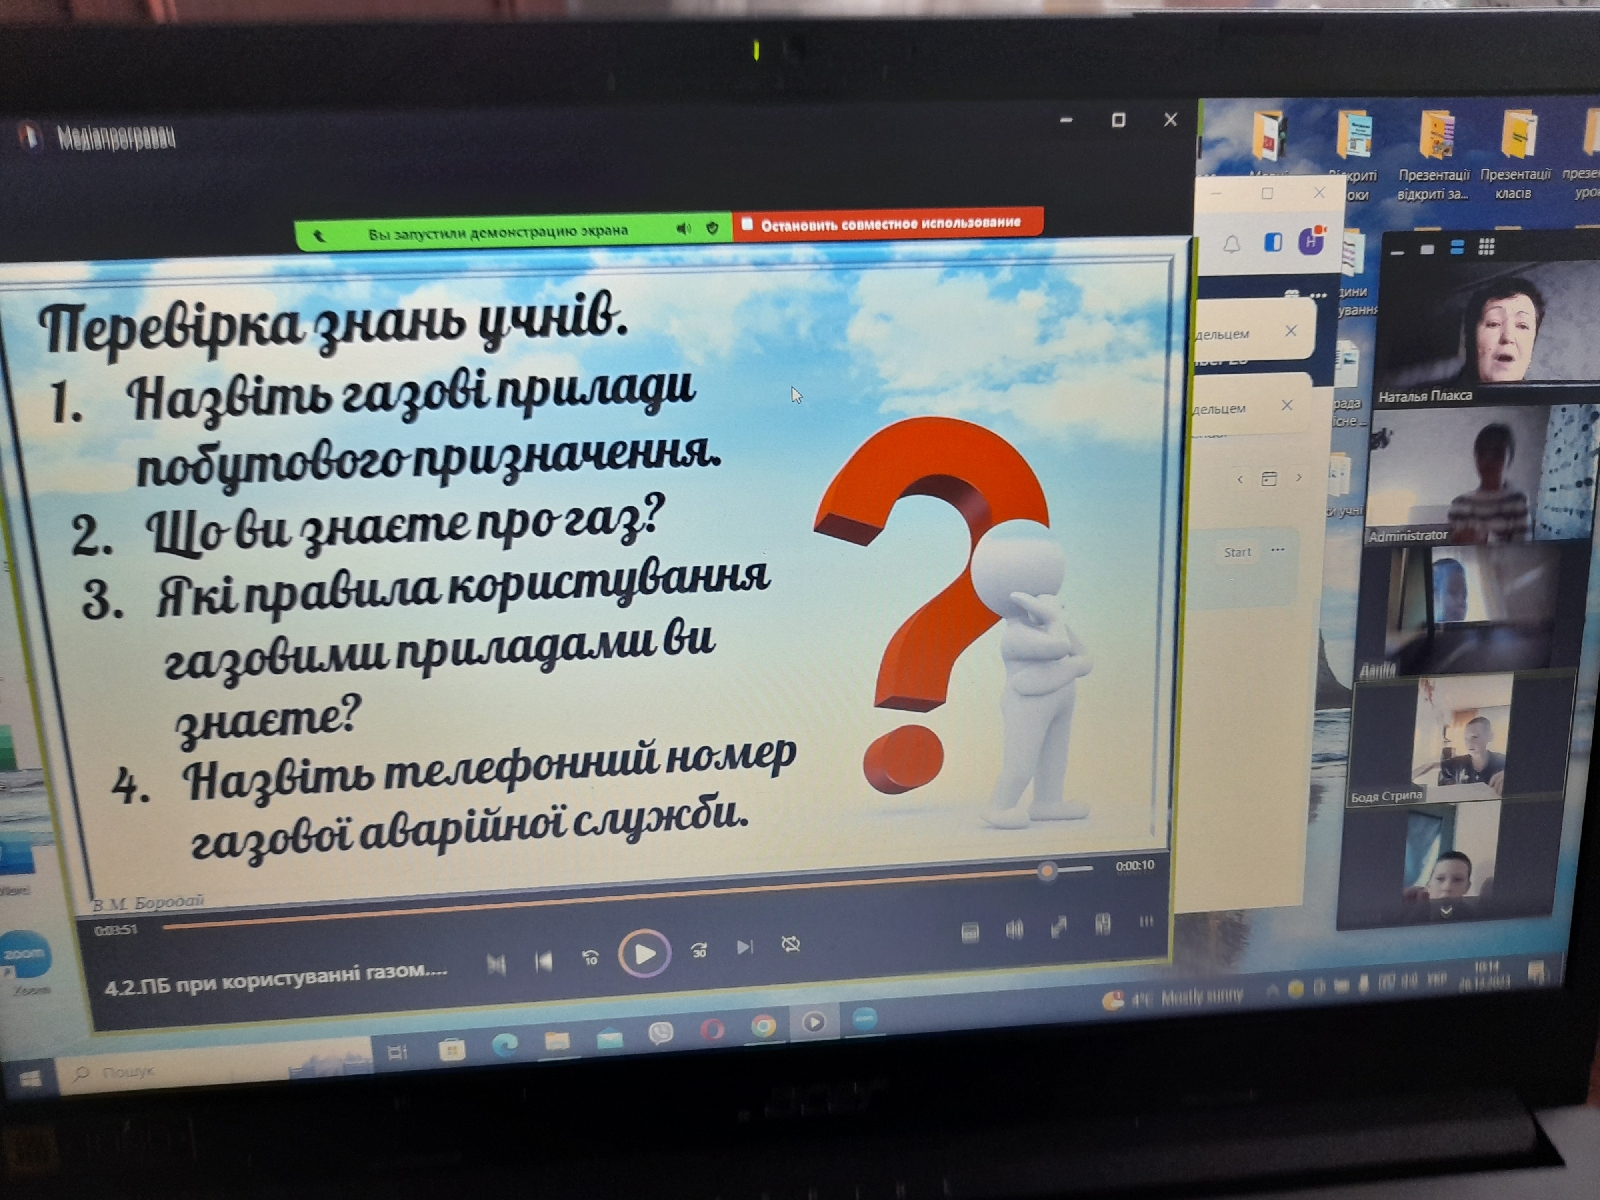Expand more participants with bottom chevron
This screenshot has height=1200, width=1600.
tap(1446, 911)
